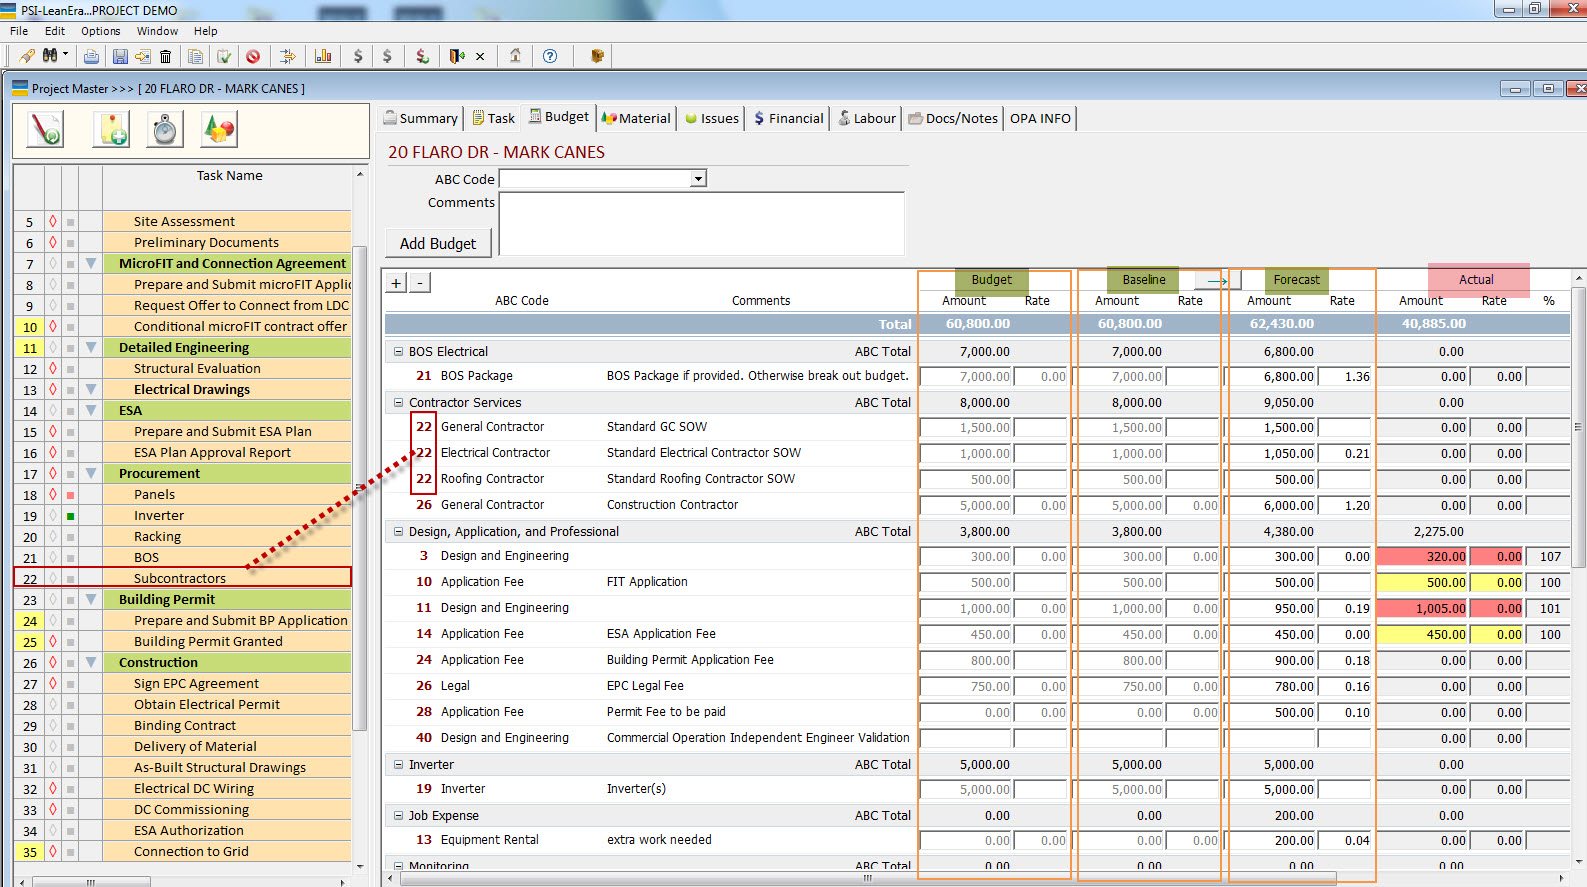1587x887 pixels.
Task: Toggle the diamond marker on Preliminary Documents row
Action: [x=52, y=243]
